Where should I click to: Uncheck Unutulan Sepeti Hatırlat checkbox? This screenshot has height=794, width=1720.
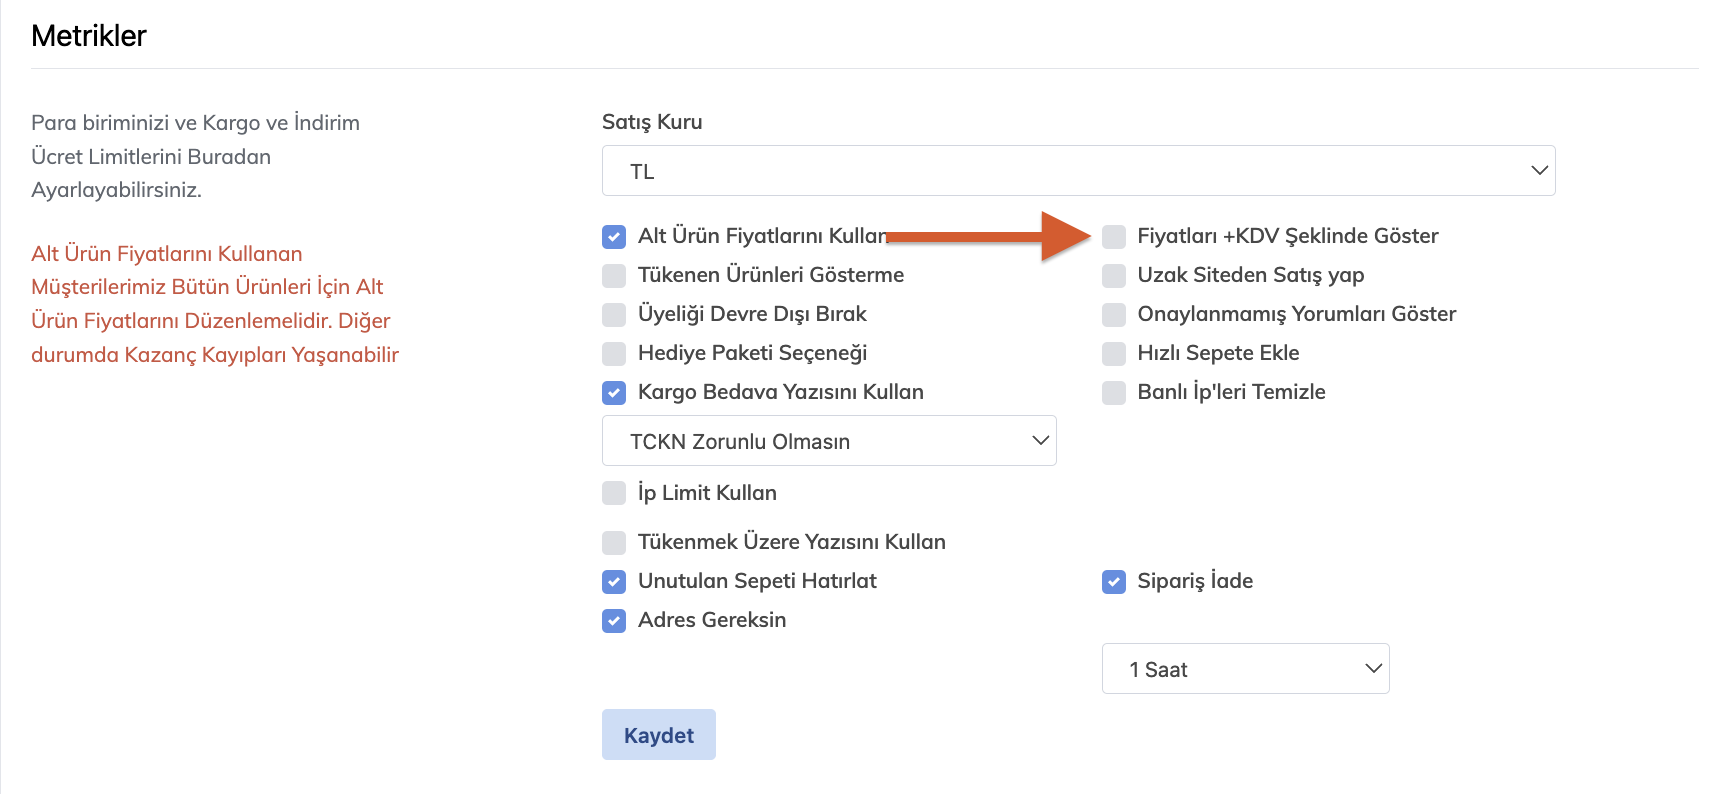614,581
